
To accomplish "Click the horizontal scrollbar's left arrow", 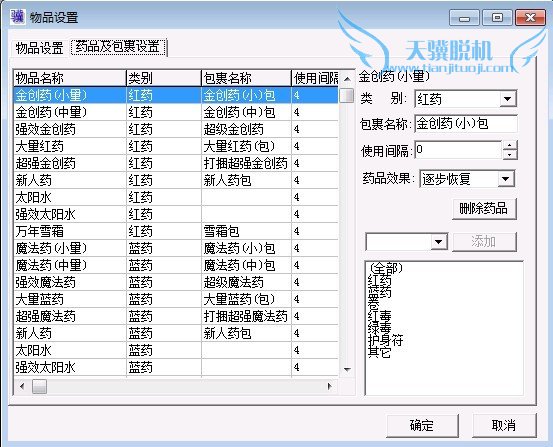I will (23, 386).
